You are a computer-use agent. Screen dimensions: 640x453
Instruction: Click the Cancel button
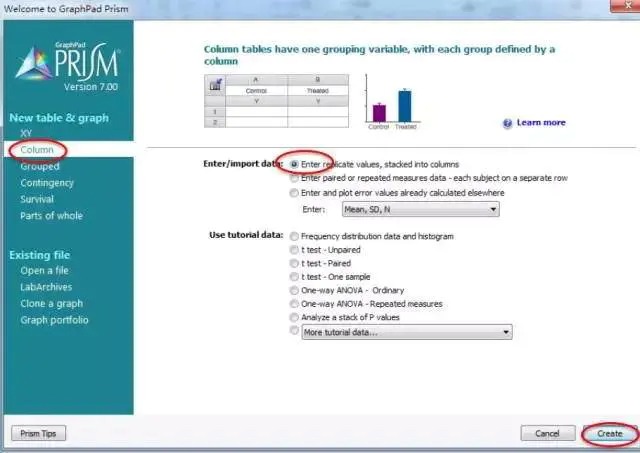(548, 433)
